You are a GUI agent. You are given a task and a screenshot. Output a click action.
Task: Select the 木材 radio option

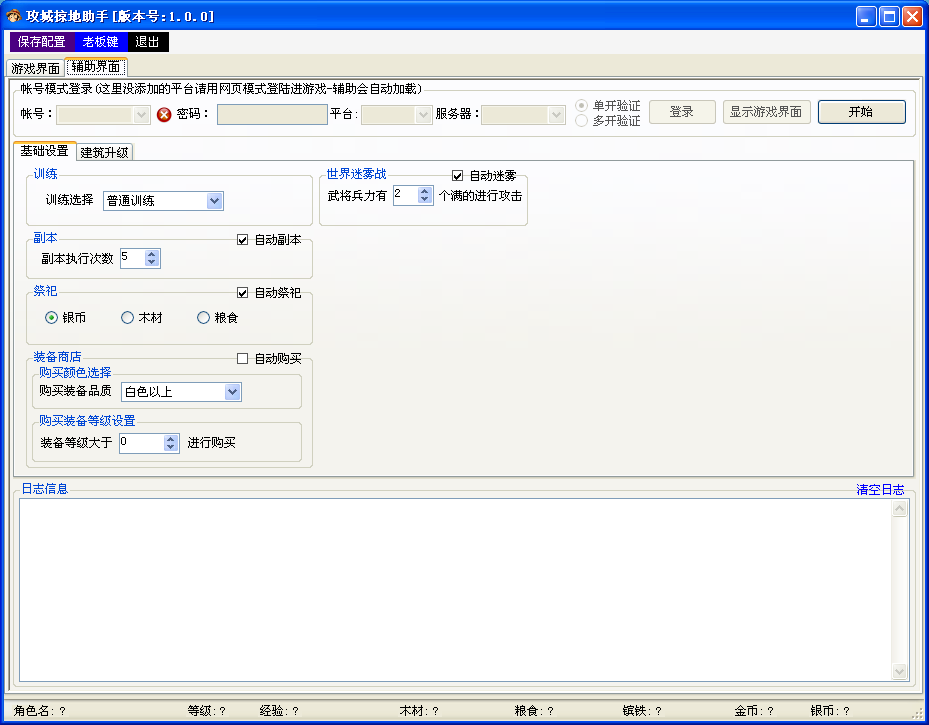127,318
